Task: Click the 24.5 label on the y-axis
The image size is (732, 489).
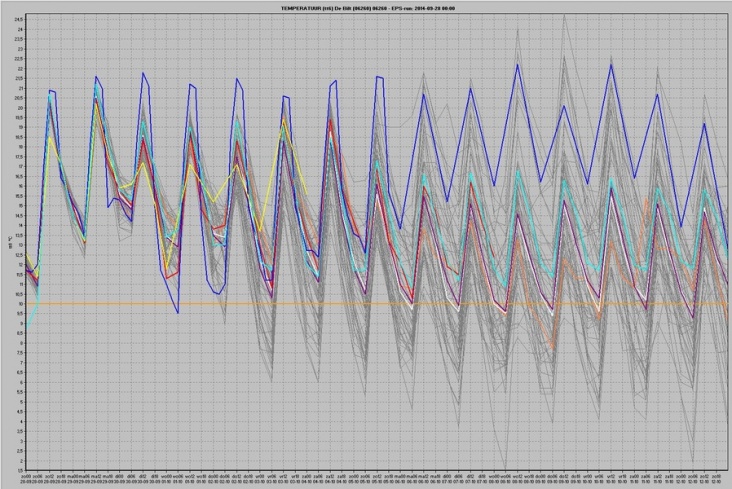Action: pyautogui.click(x=18, y=18)
